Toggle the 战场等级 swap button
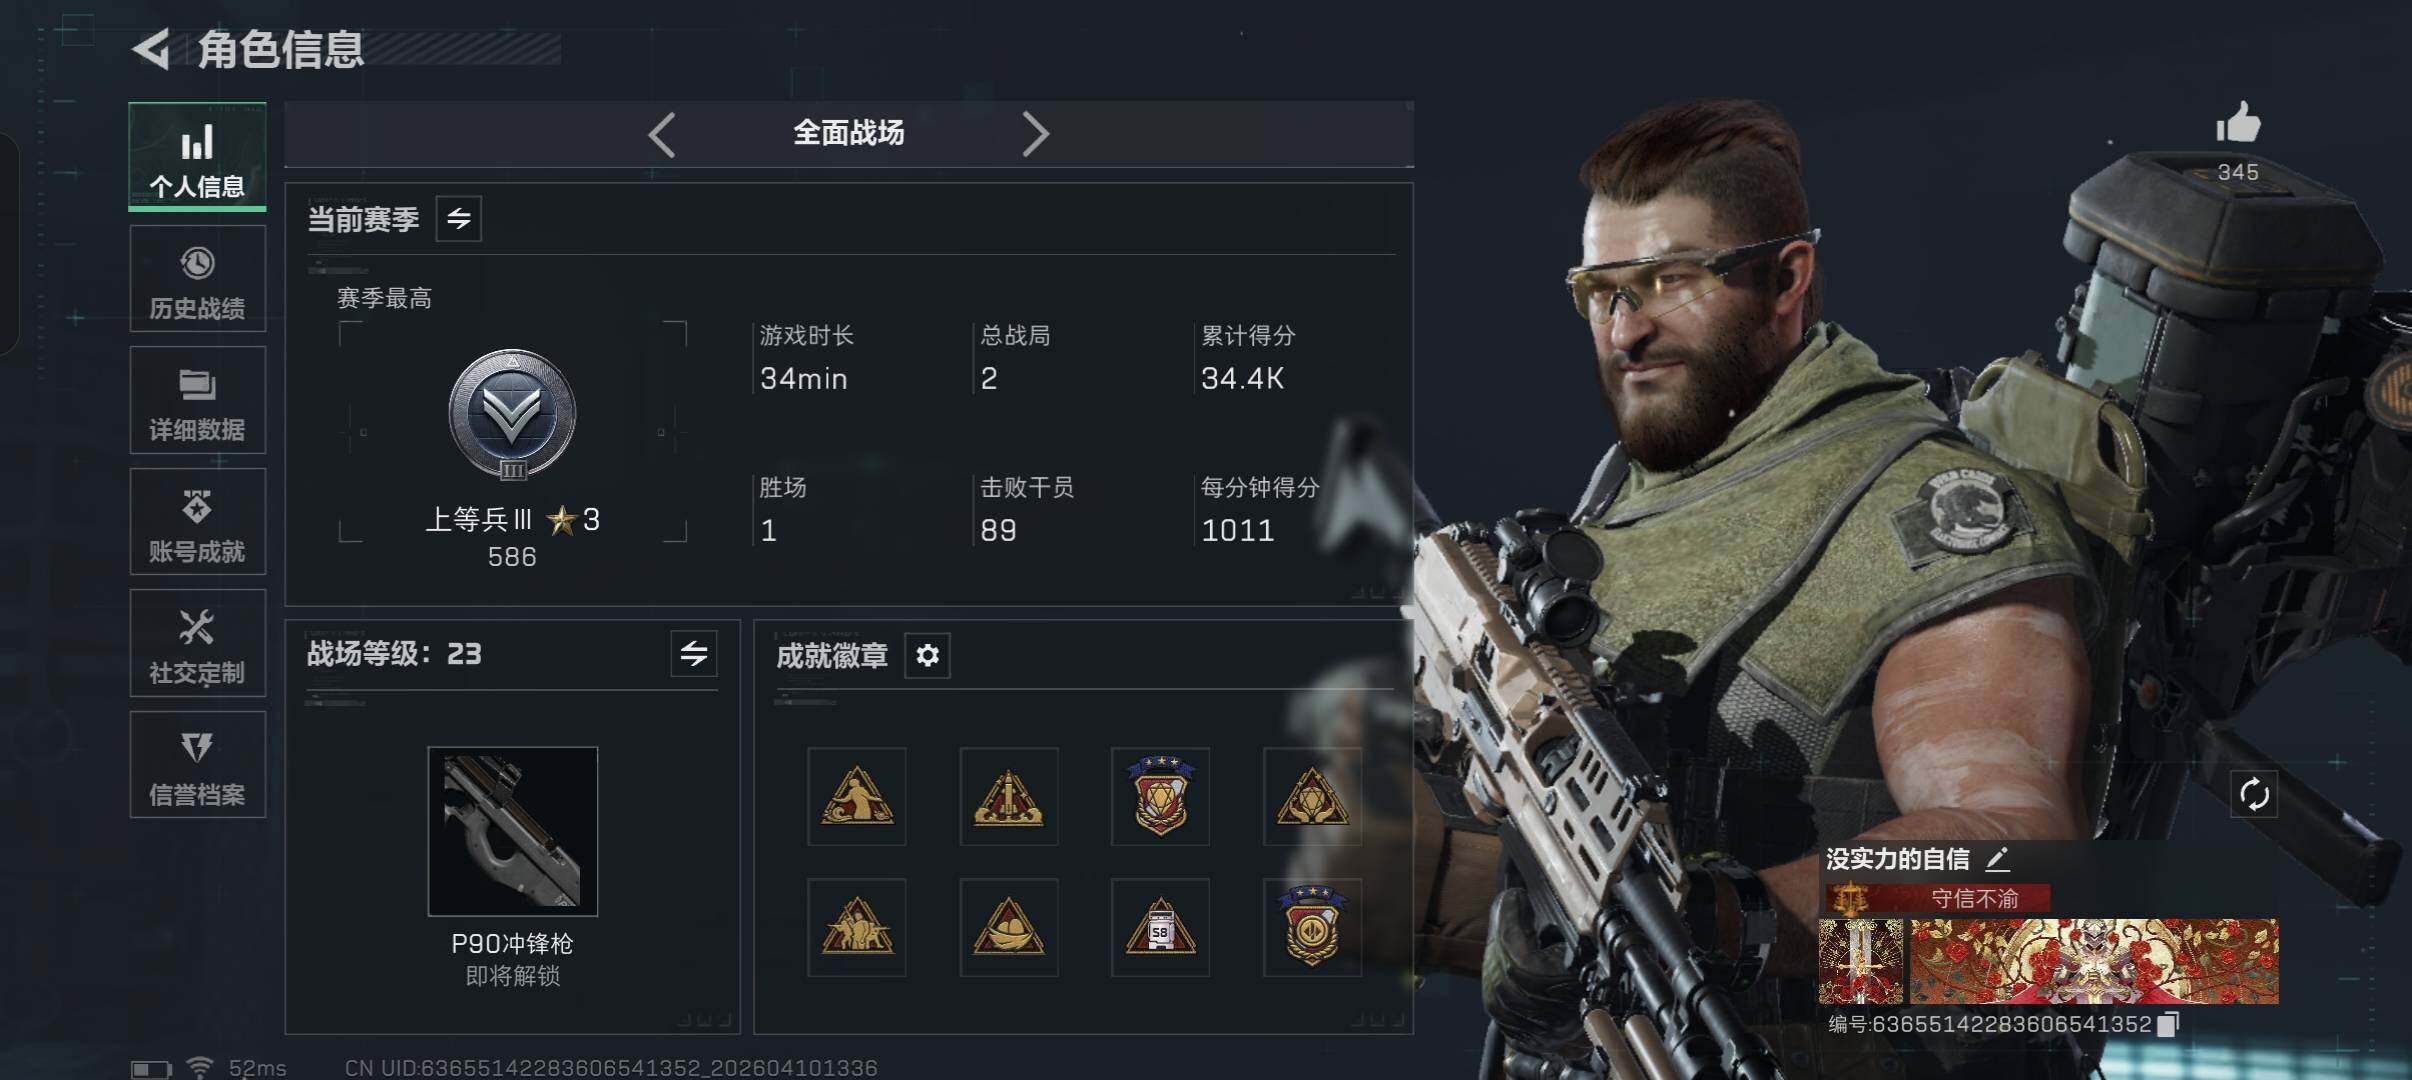 pyautogui.click(x=694, y=654)
